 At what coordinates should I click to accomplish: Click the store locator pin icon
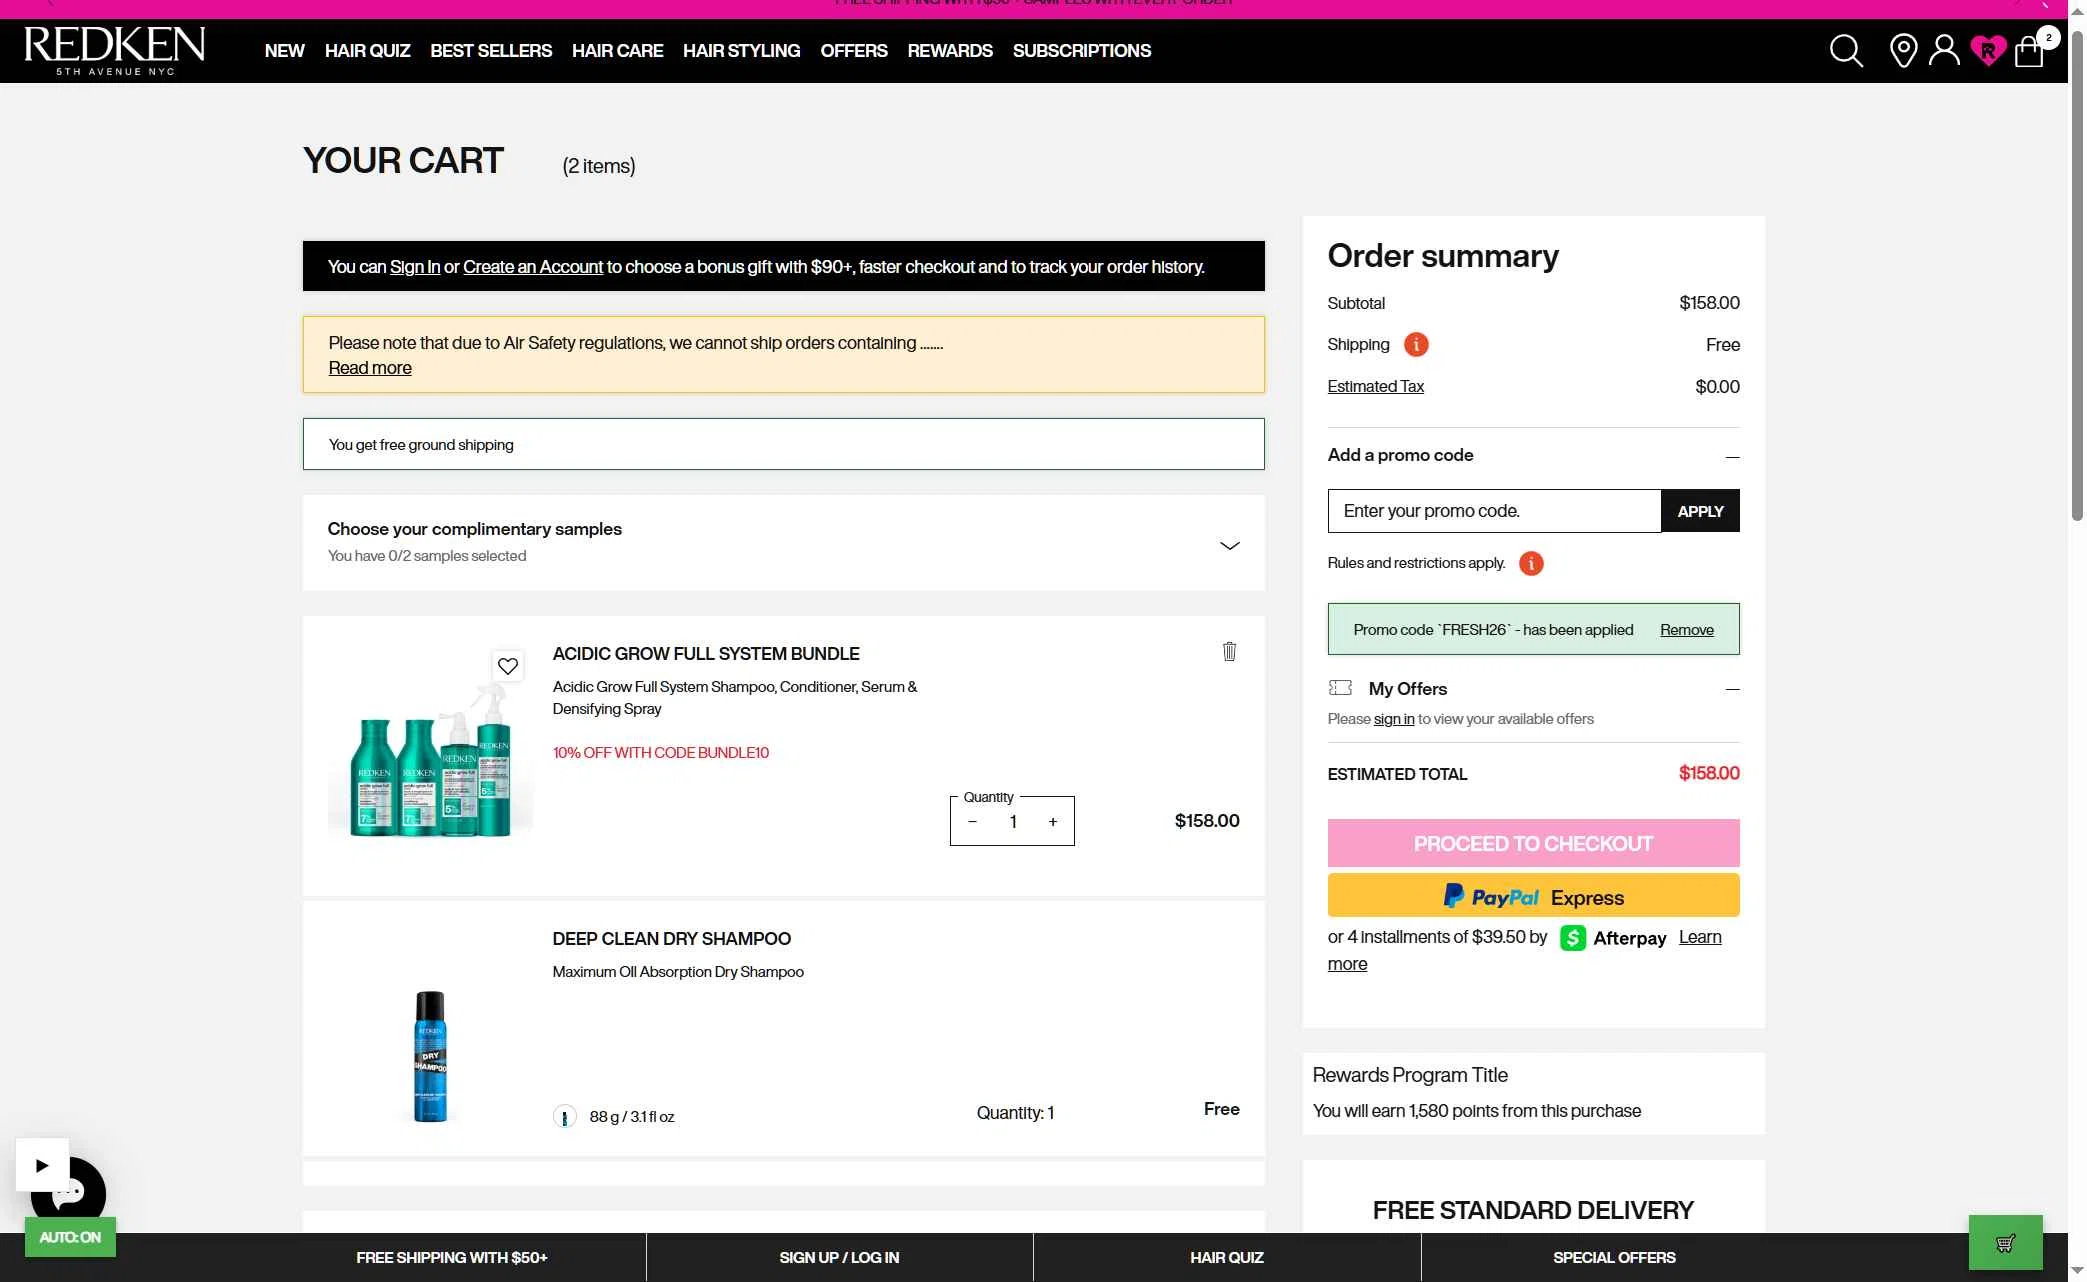pos(1903,51)
